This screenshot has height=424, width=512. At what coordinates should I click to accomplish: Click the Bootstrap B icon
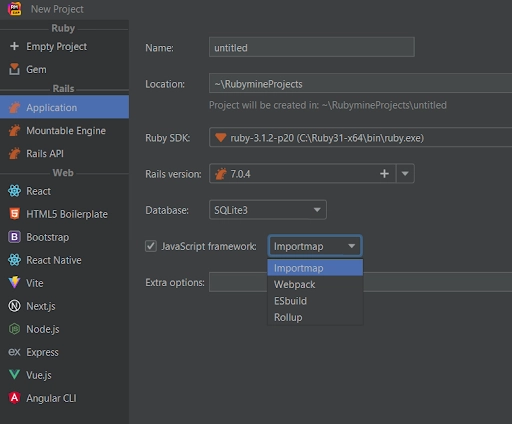tap(14, 237)
